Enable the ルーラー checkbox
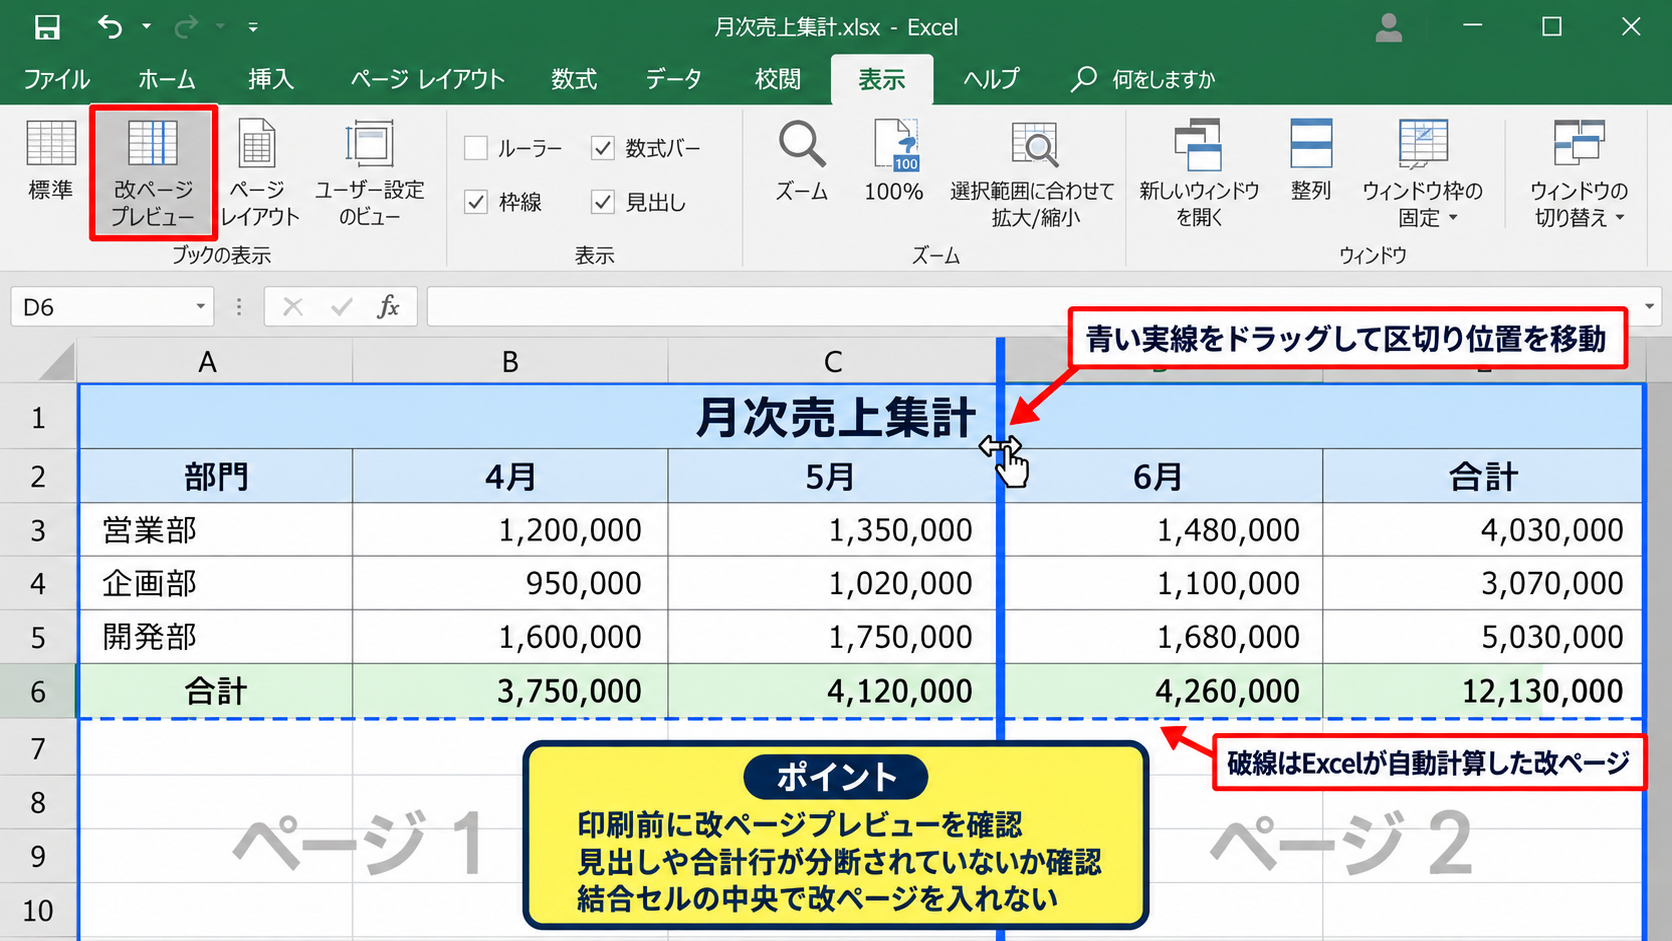The width and height of the screenshot is (1672, 941). point(476,148)
